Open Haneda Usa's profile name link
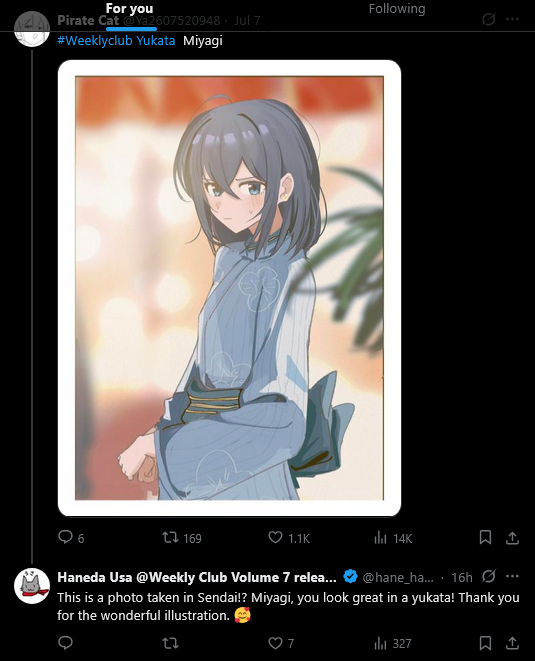Screen dimensions: 535x661 click(197, 577)
